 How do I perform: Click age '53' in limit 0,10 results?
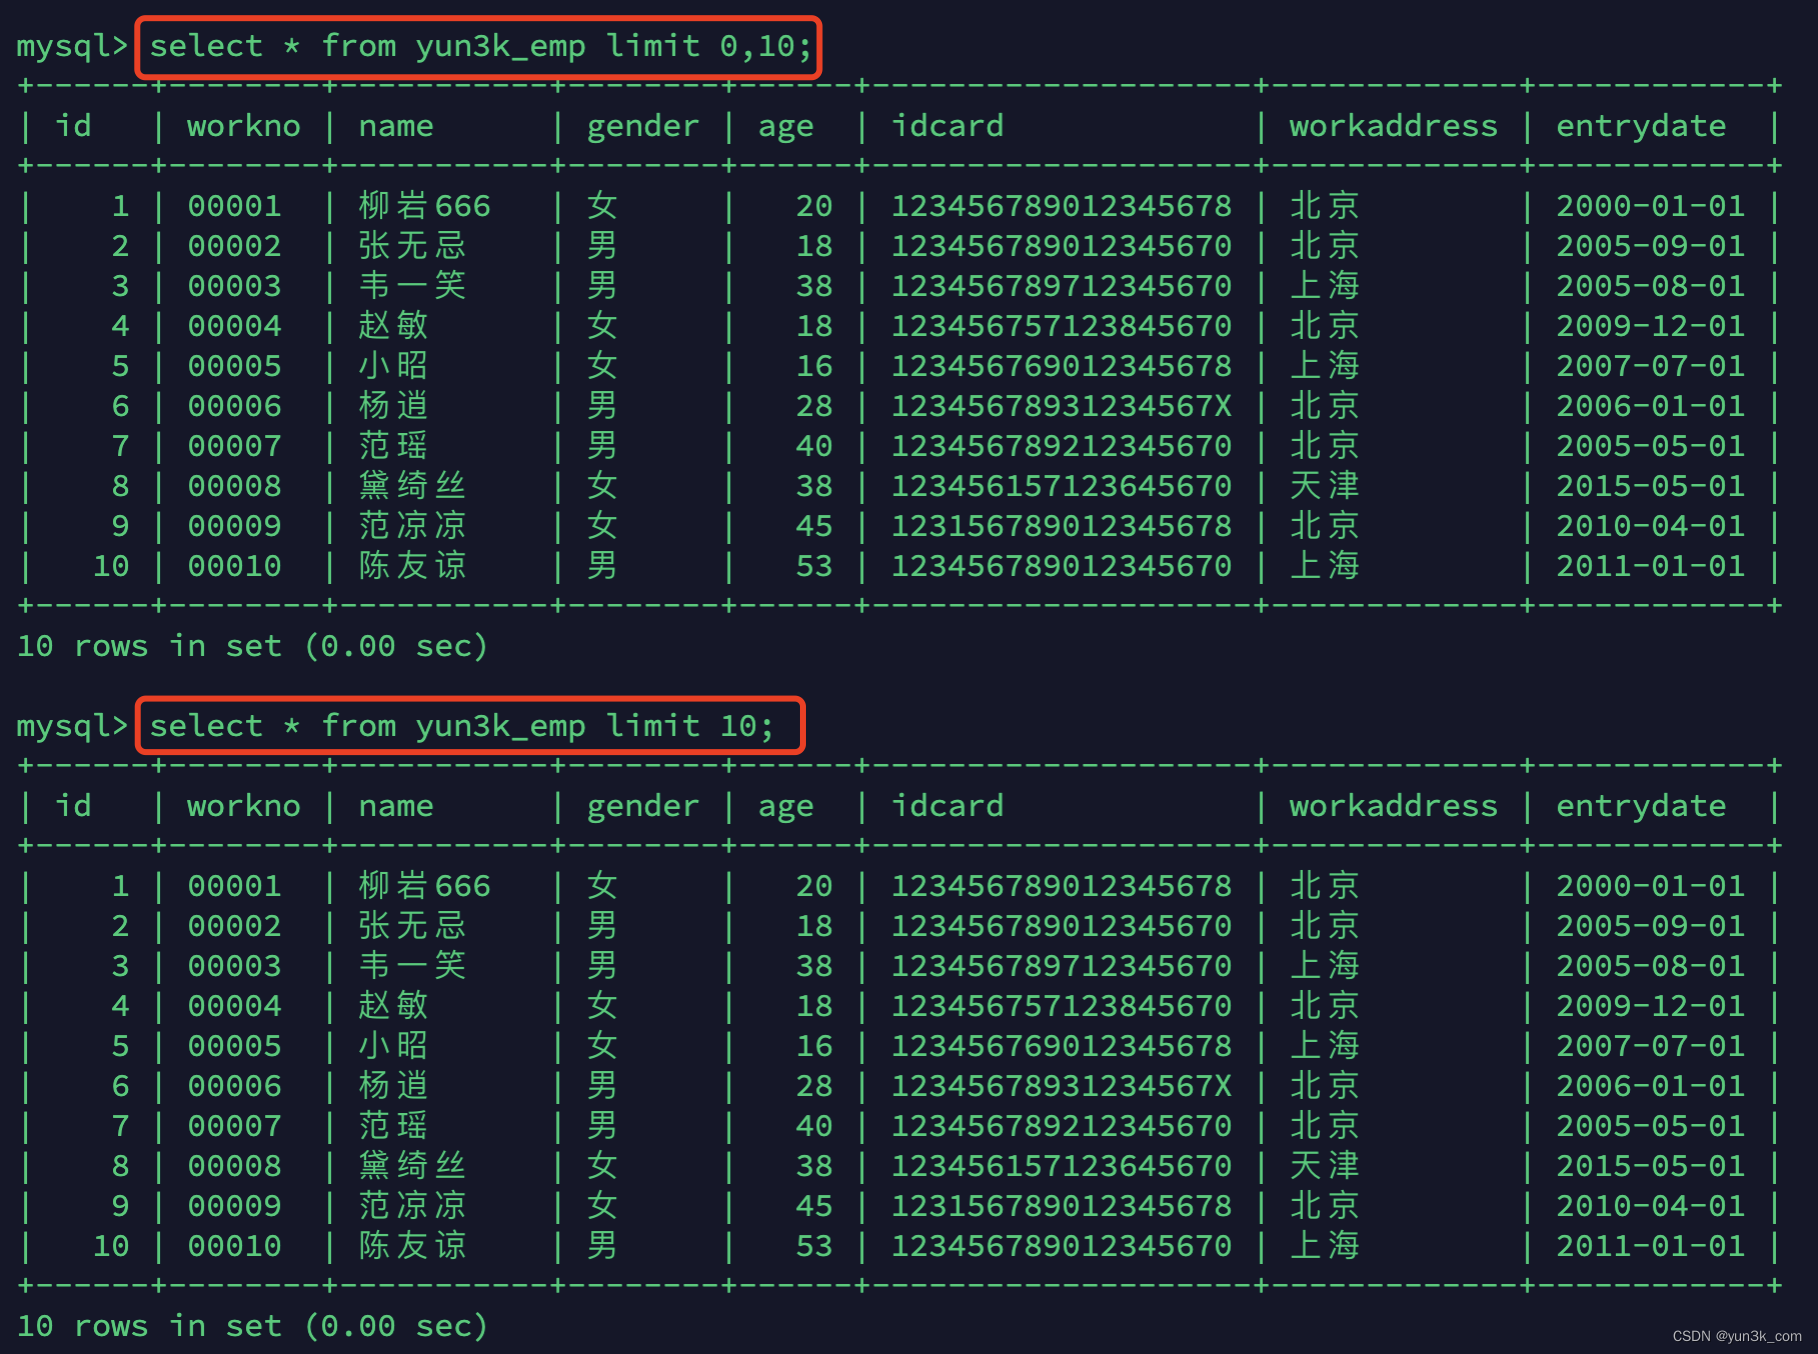814,566
